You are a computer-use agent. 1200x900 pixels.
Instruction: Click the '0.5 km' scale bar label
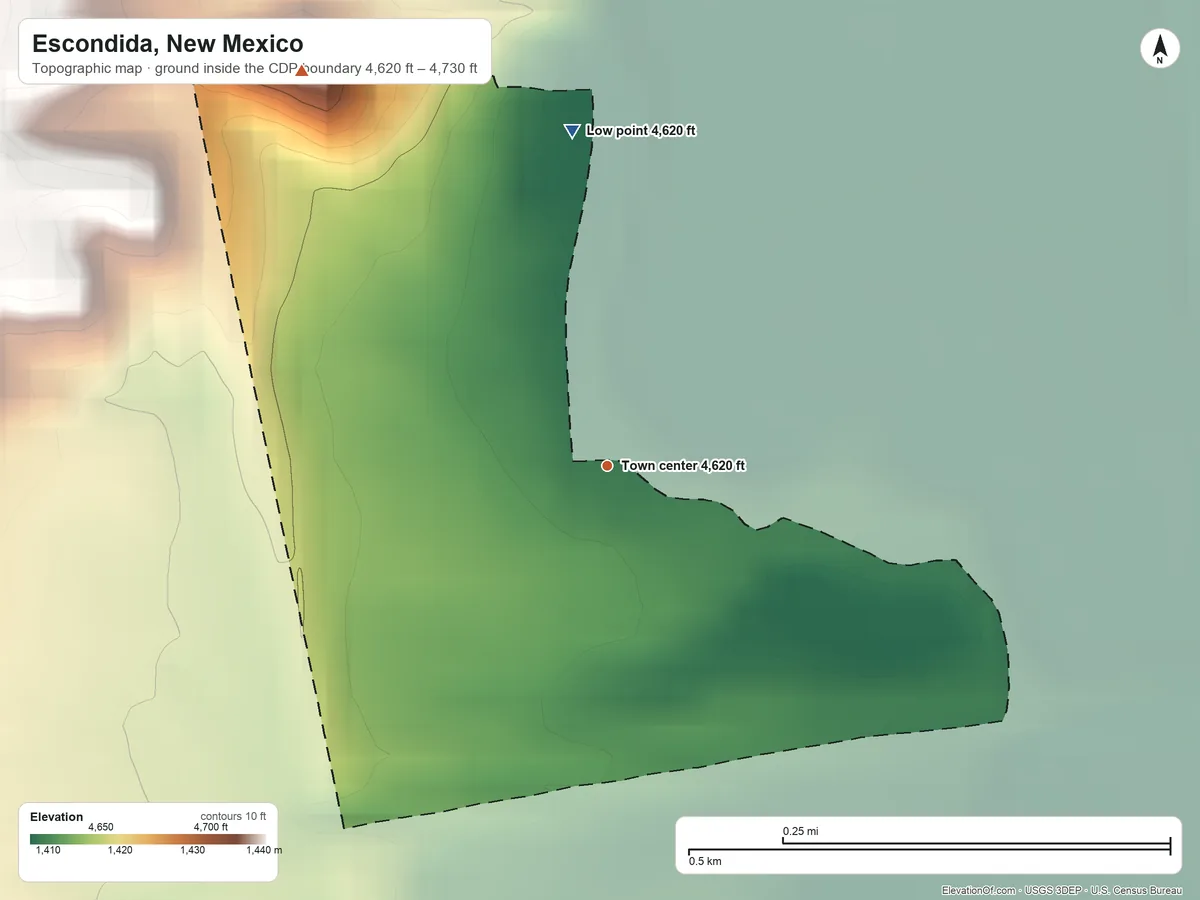705,860
